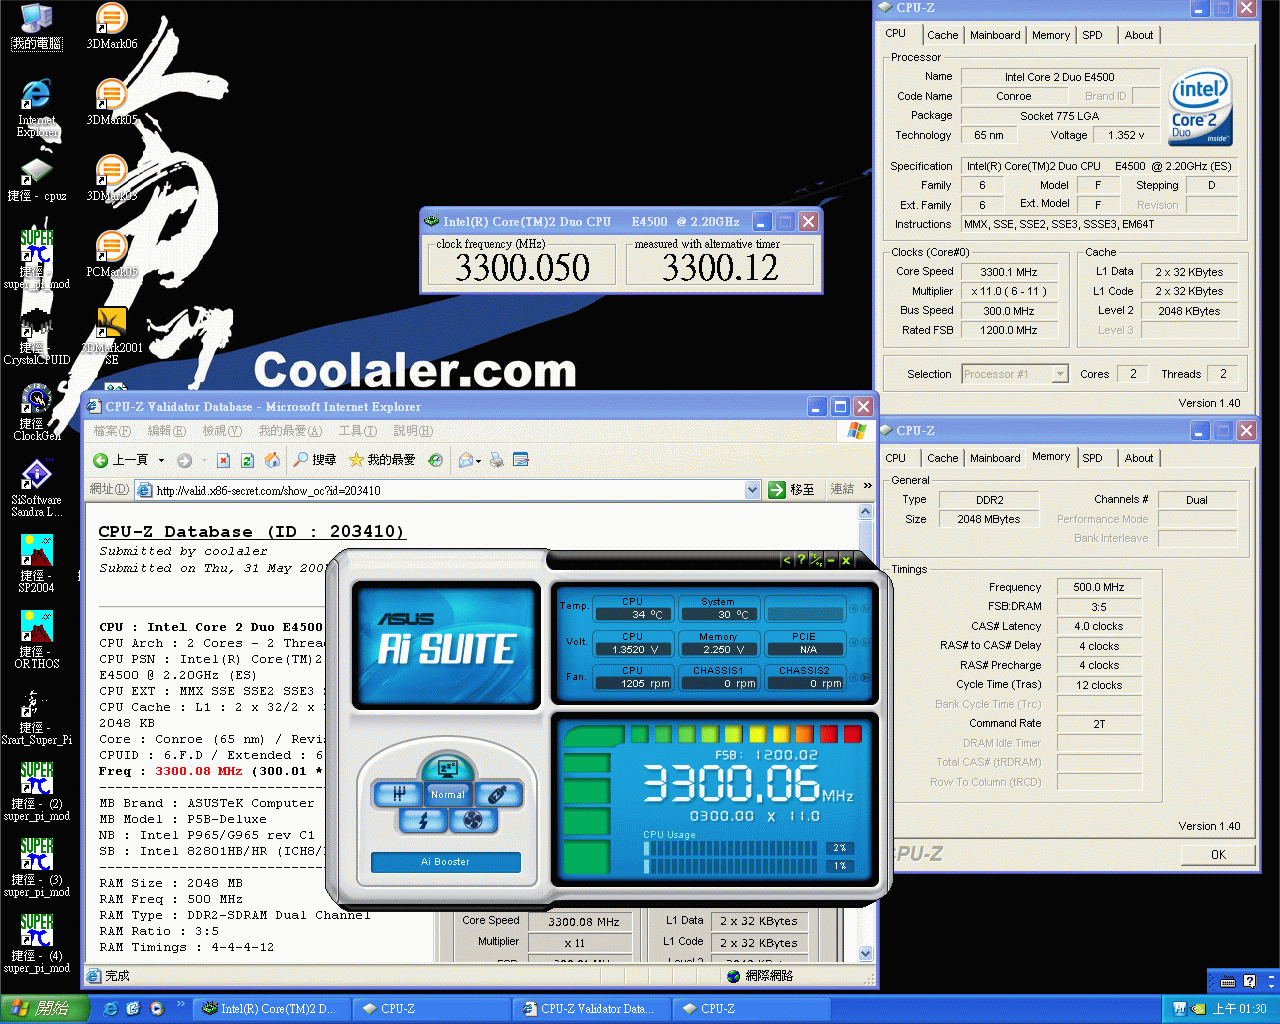Click 'Freq : 3300.08 MHz' text on web page
This screenshot has height=1024, width=1280.
point(171,771)
